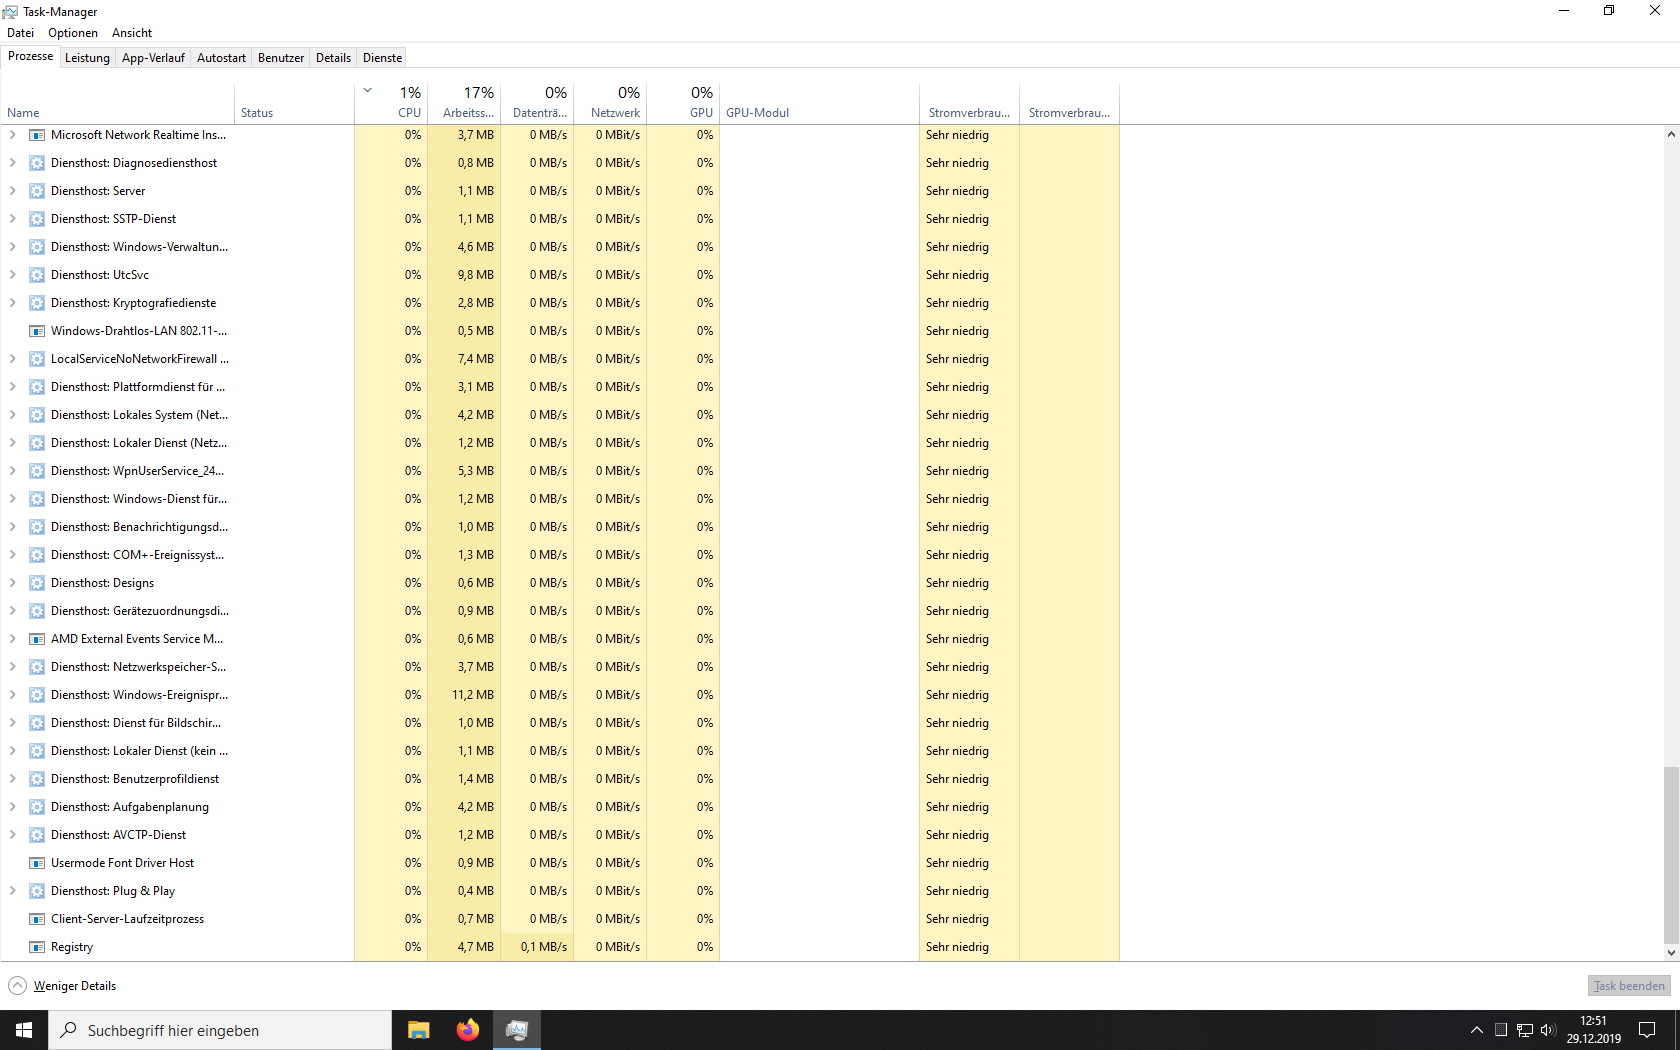Click the volume icon in system tray

[1548, 1030]
